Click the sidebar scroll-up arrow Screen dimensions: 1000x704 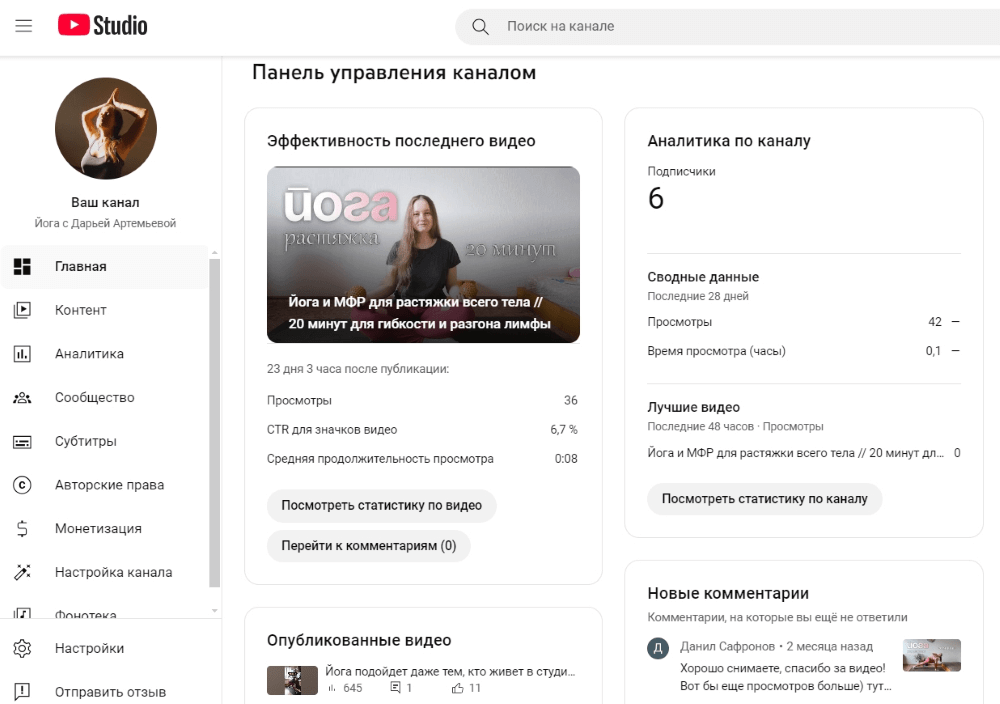tap(215, 253)
